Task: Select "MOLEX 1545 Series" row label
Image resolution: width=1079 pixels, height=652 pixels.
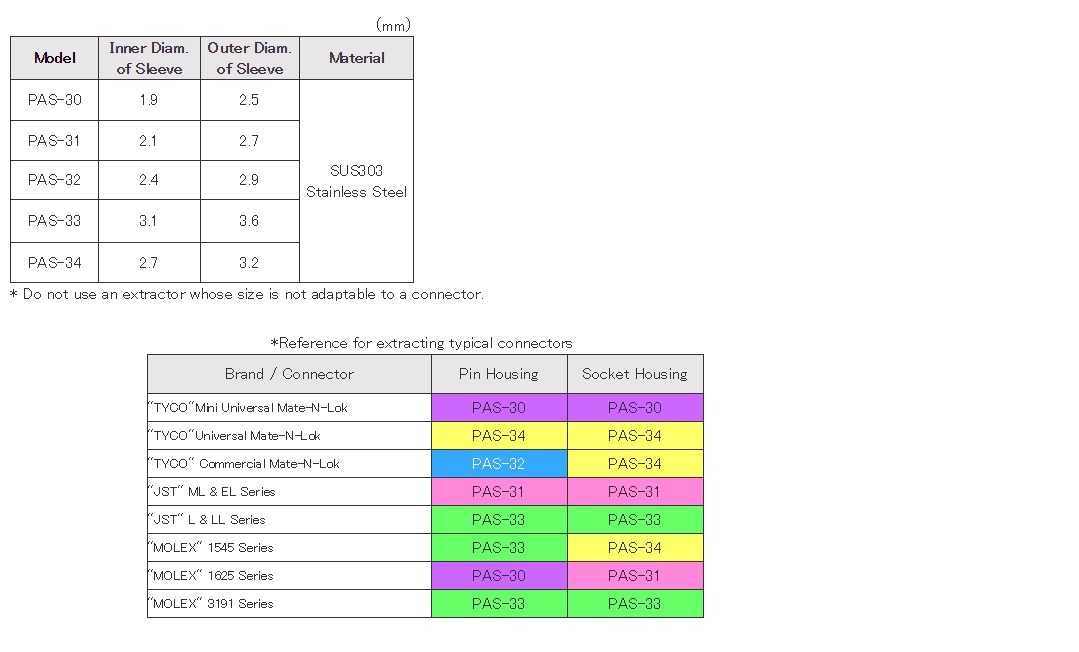Action: [289, 548]
